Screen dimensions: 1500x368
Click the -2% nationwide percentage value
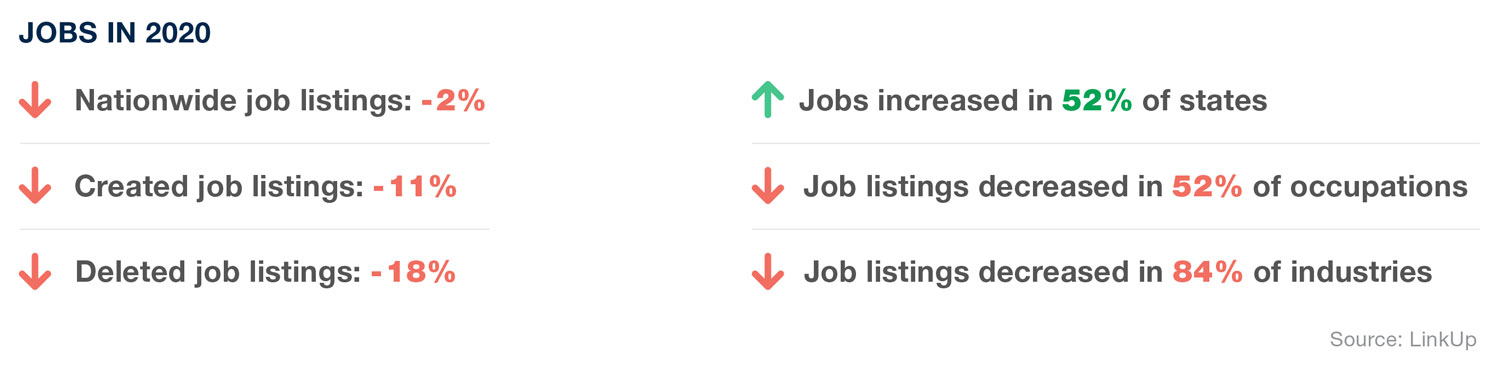[x=453, y=101]
